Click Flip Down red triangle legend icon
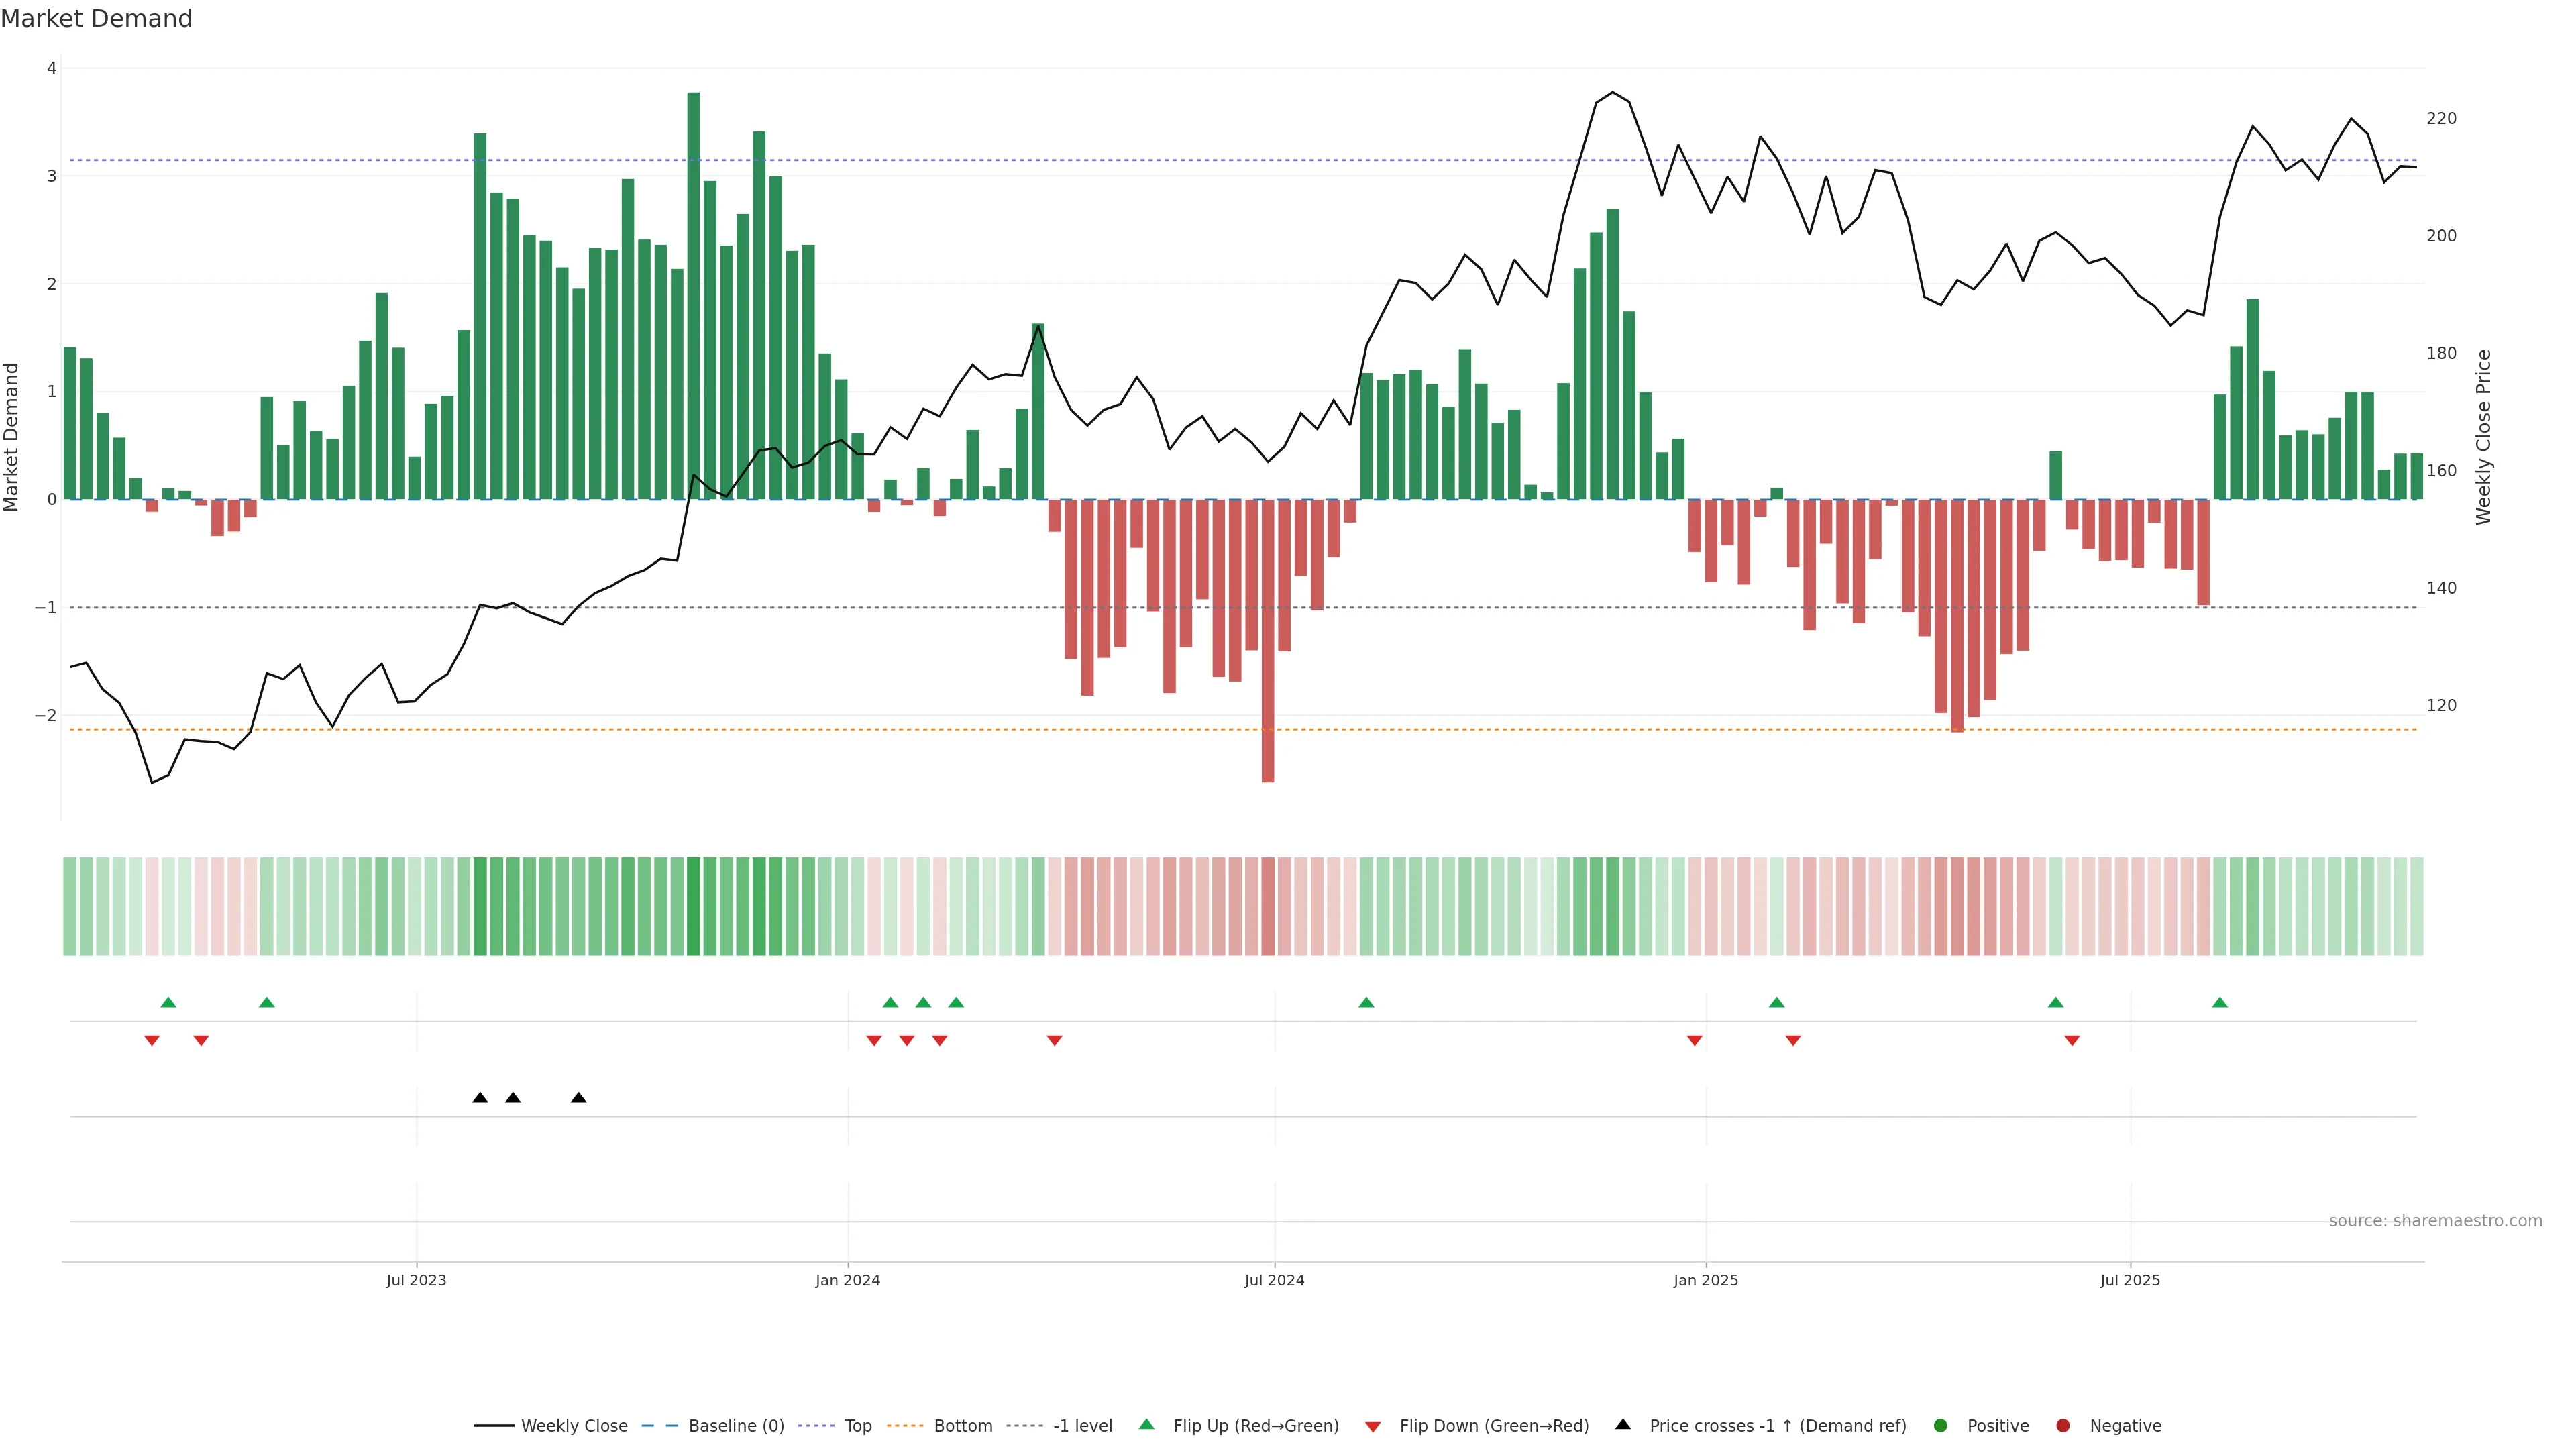 [1373, 1426]
